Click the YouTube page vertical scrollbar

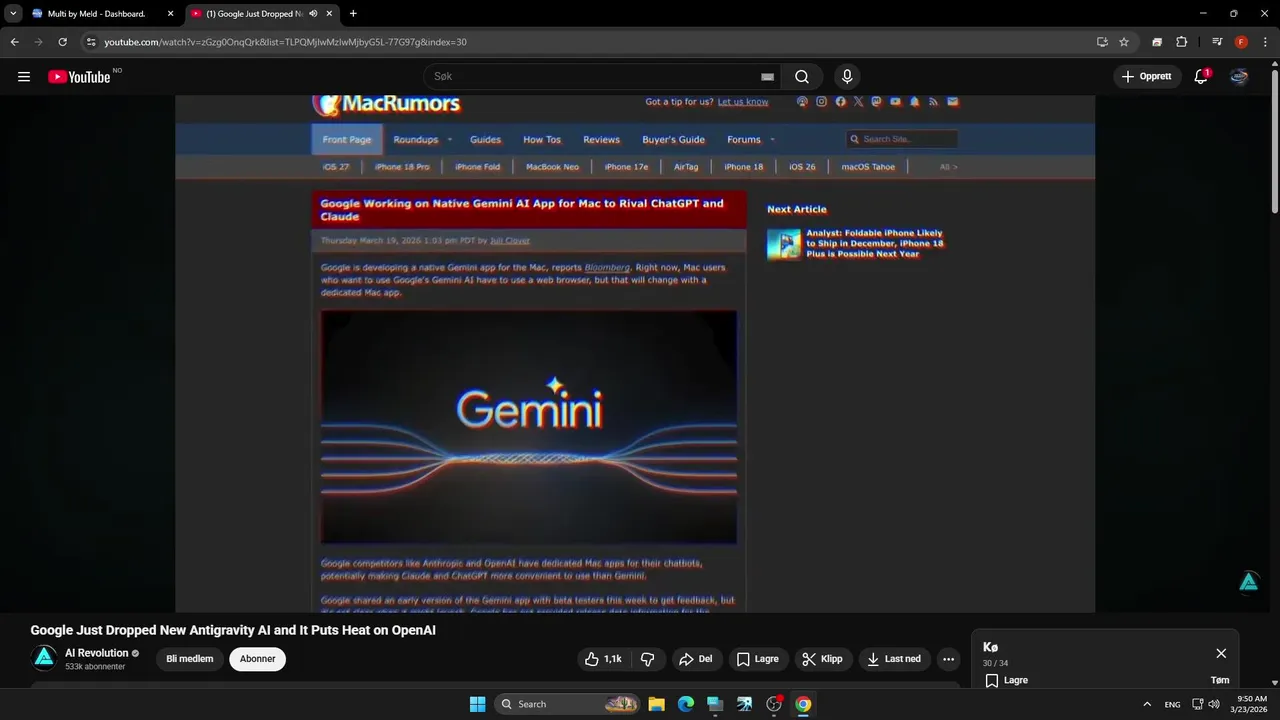[x=1274, y=140]
